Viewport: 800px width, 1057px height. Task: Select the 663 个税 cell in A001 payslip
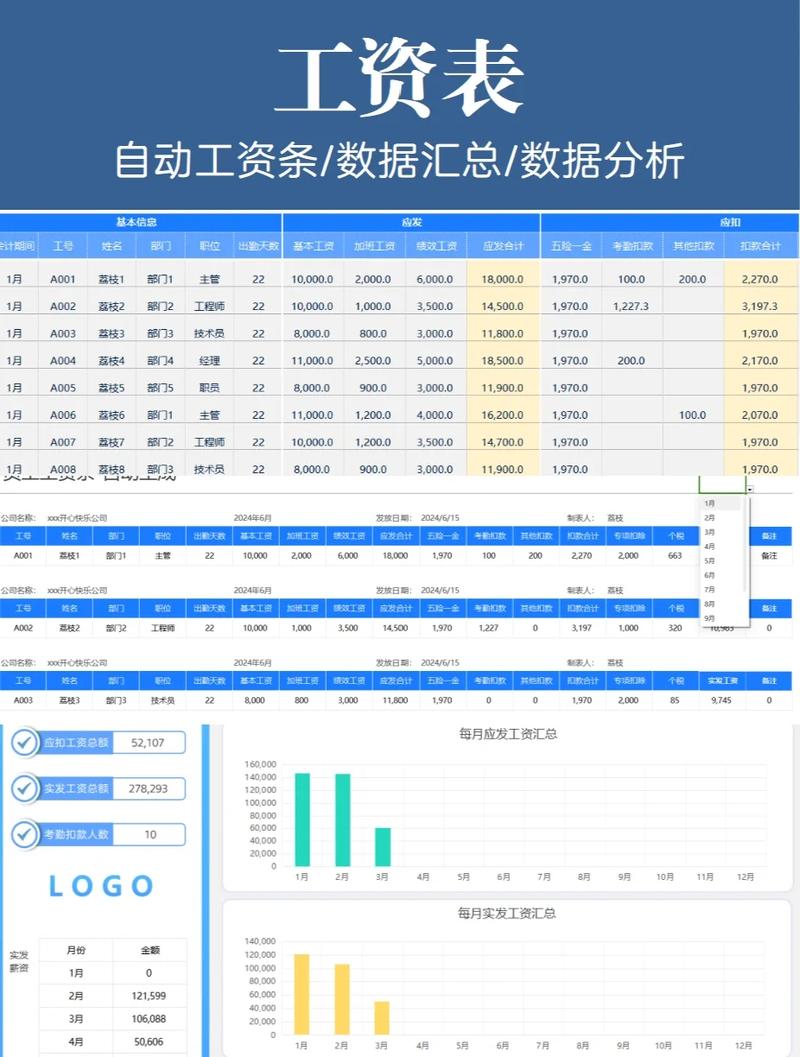coord(675,555)
